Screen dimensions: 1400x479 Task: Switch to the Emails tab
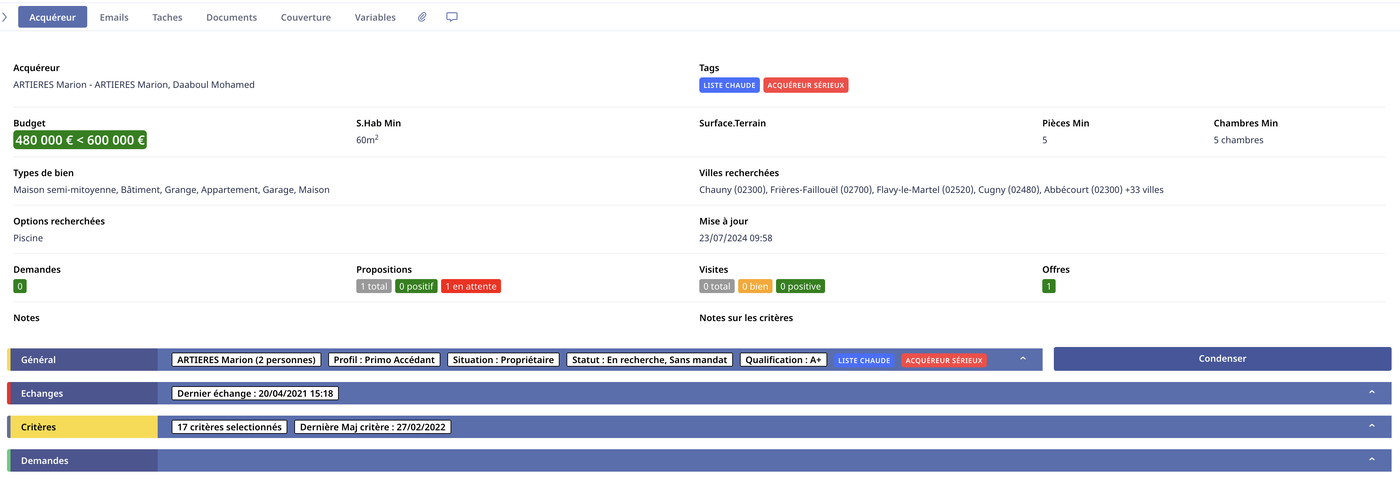114,17
